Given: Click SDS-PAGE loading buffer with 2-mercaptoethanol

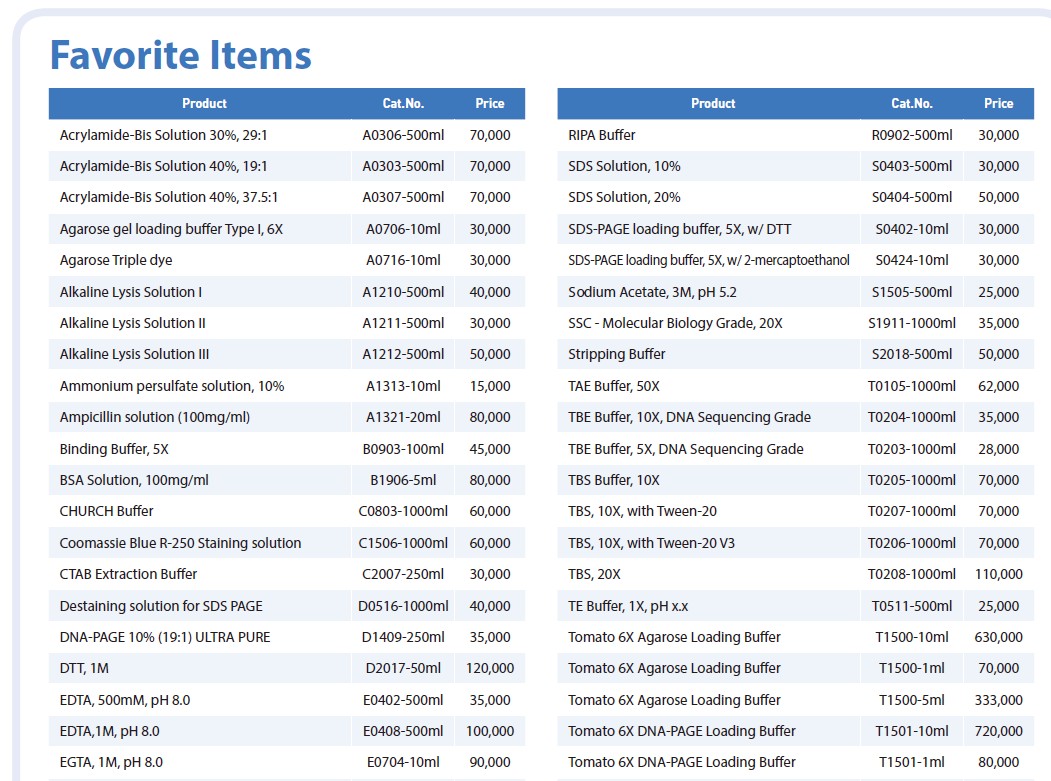Looking at the screenshot, I should tap(709, 260).
